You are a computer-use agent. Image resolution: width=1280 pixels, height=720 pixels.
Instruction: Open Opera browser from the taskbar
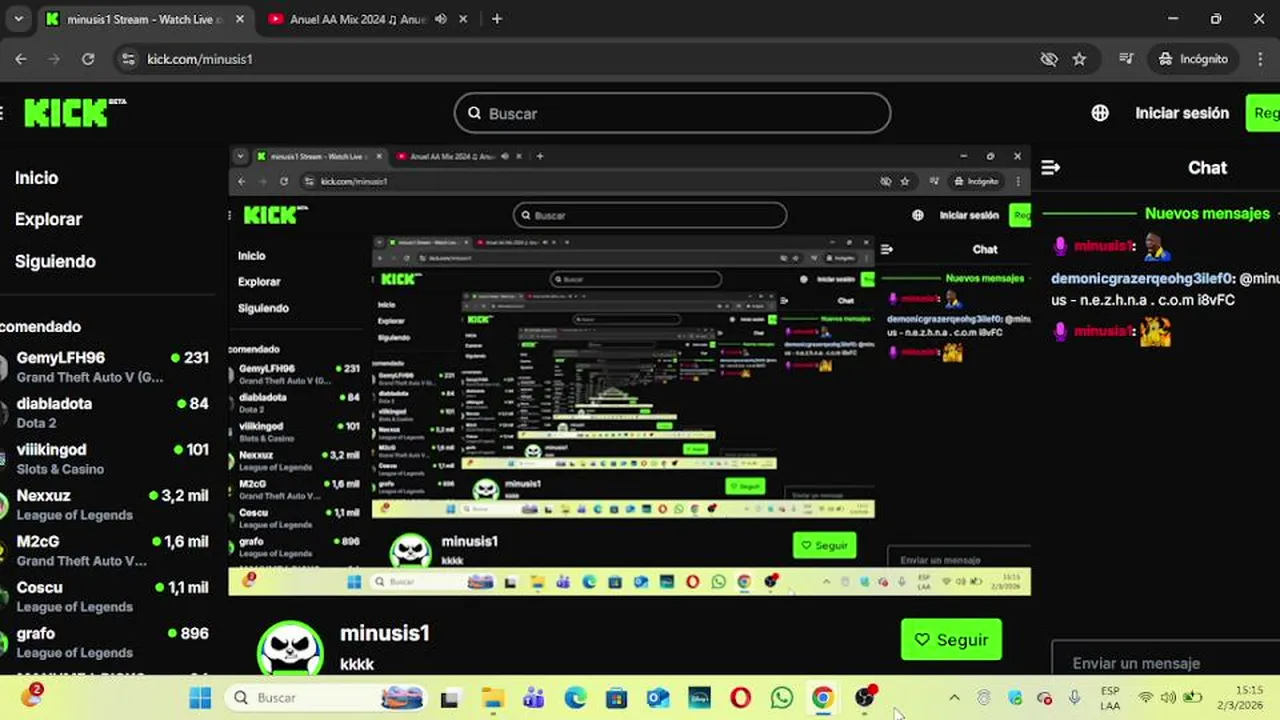coord(741,698)
